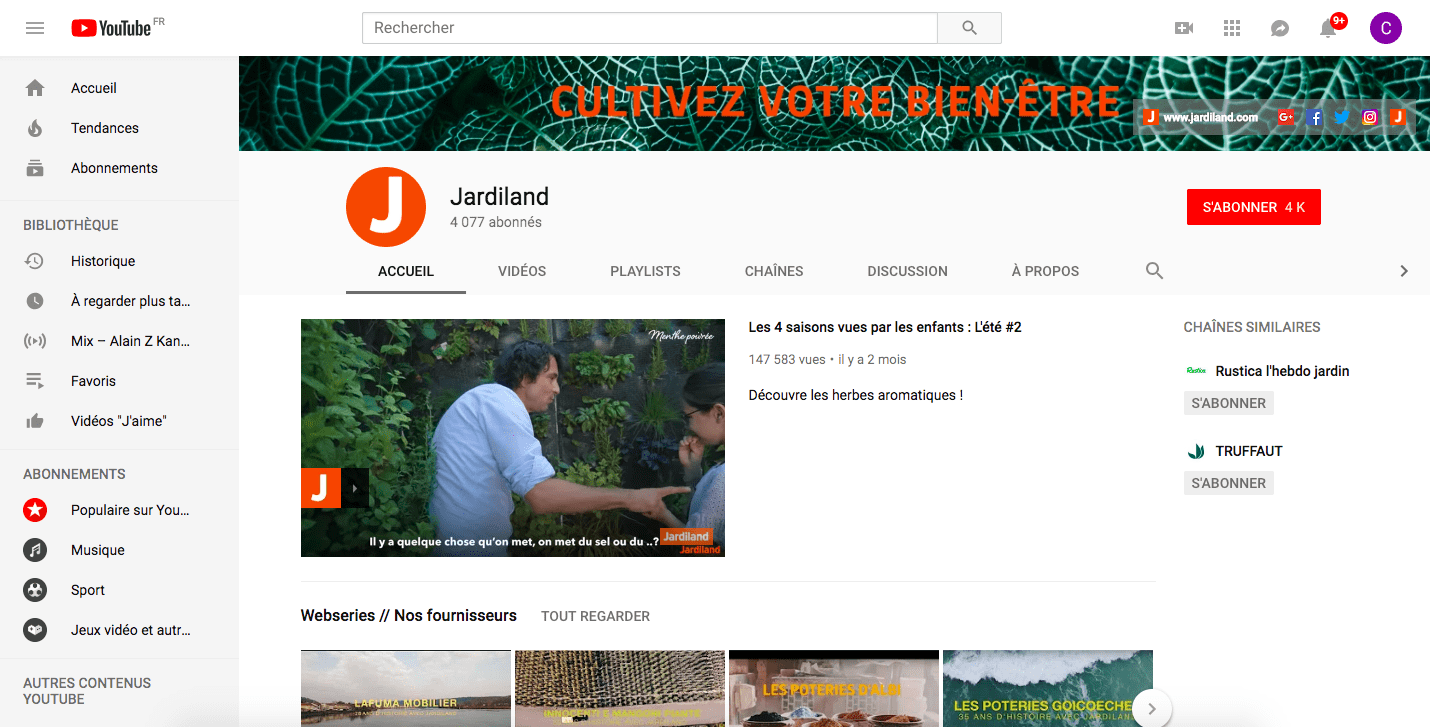Viewport: 1430px width, 727px height.
Task: Open the create video camera icon
Action: [1184, 28]
